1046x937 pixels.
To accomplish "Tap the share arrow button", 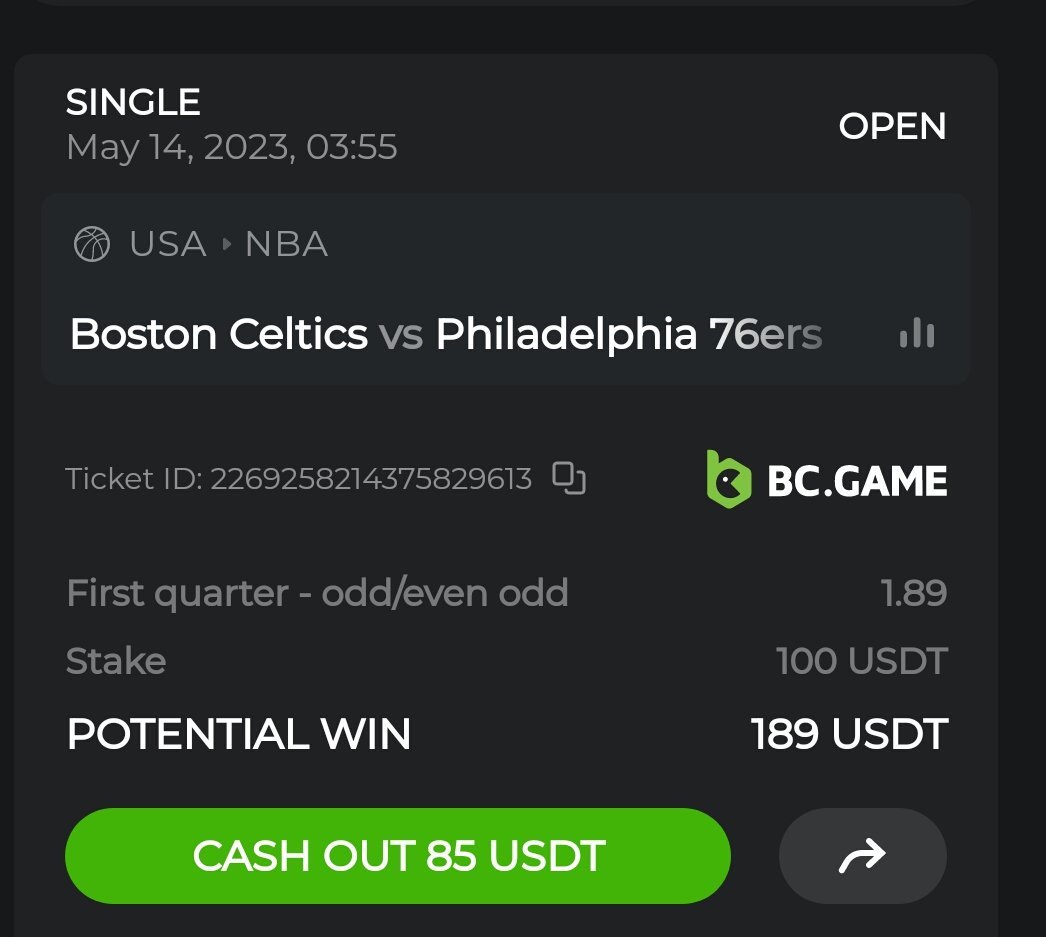I will click(x=862, y=856).
